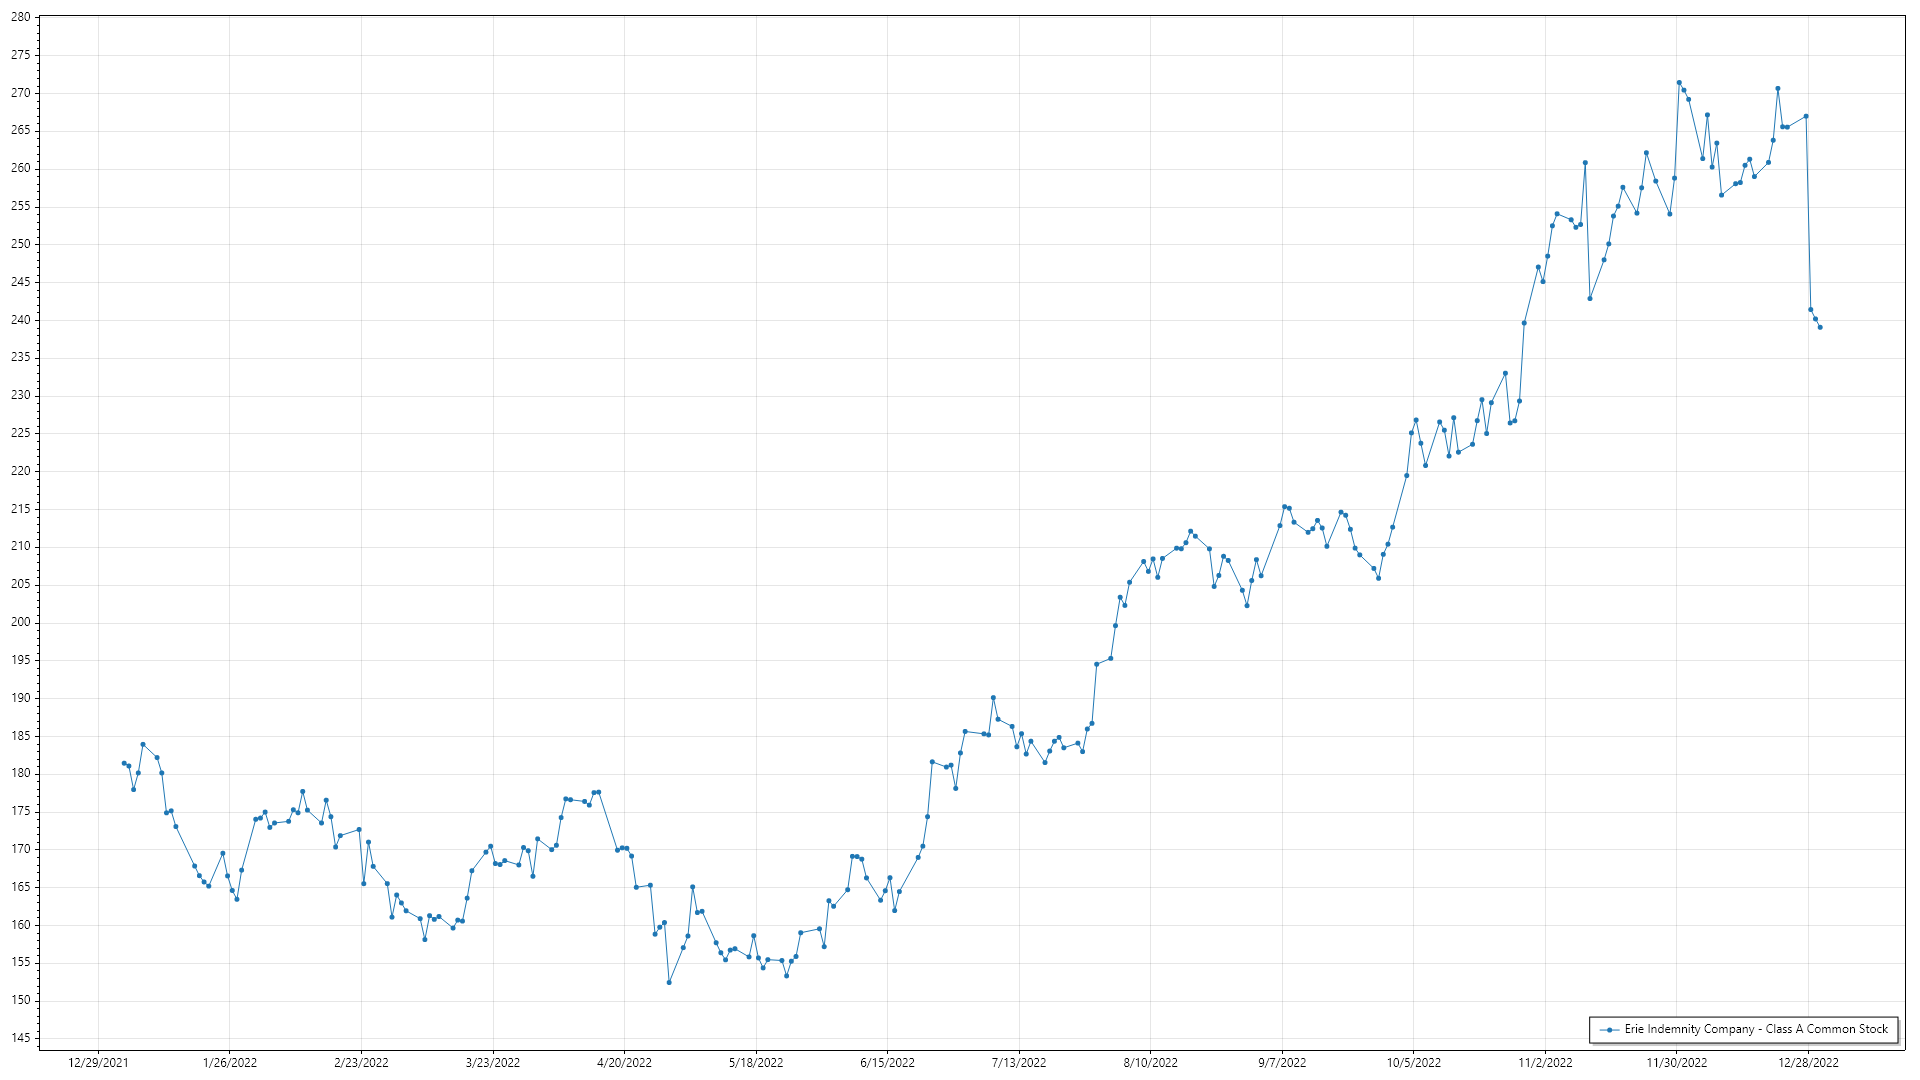Click the legend series marker icon
Viewport: 1920px width, 1080px height.
[x=1609, y=1030]
